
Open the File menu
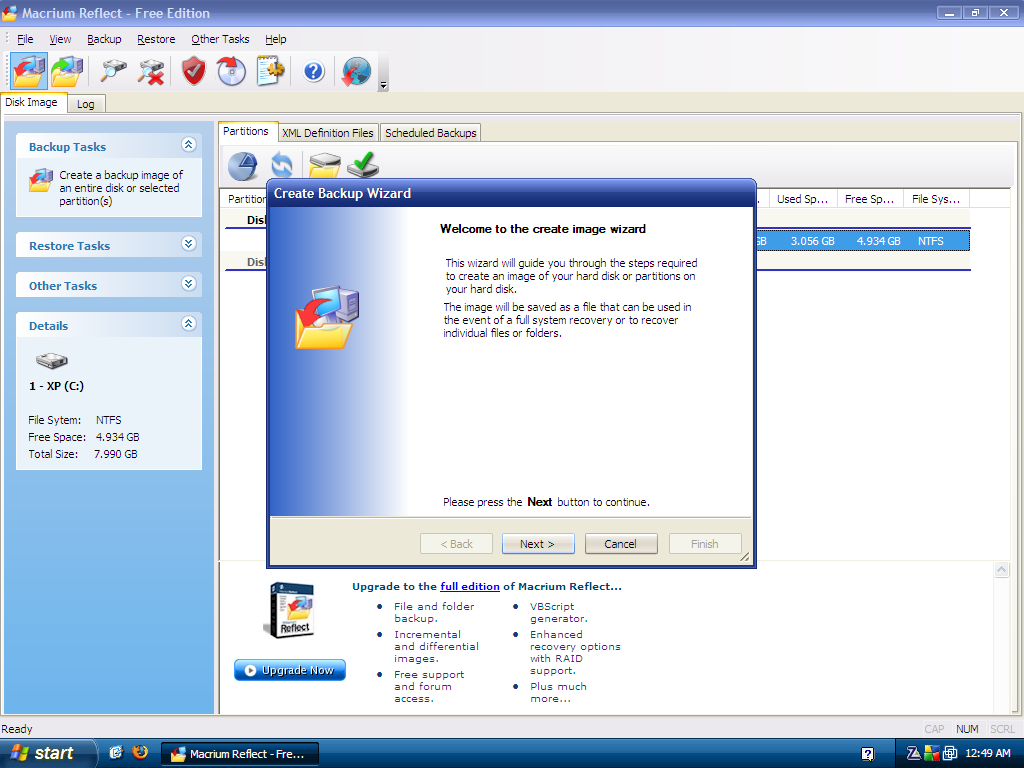25,39
